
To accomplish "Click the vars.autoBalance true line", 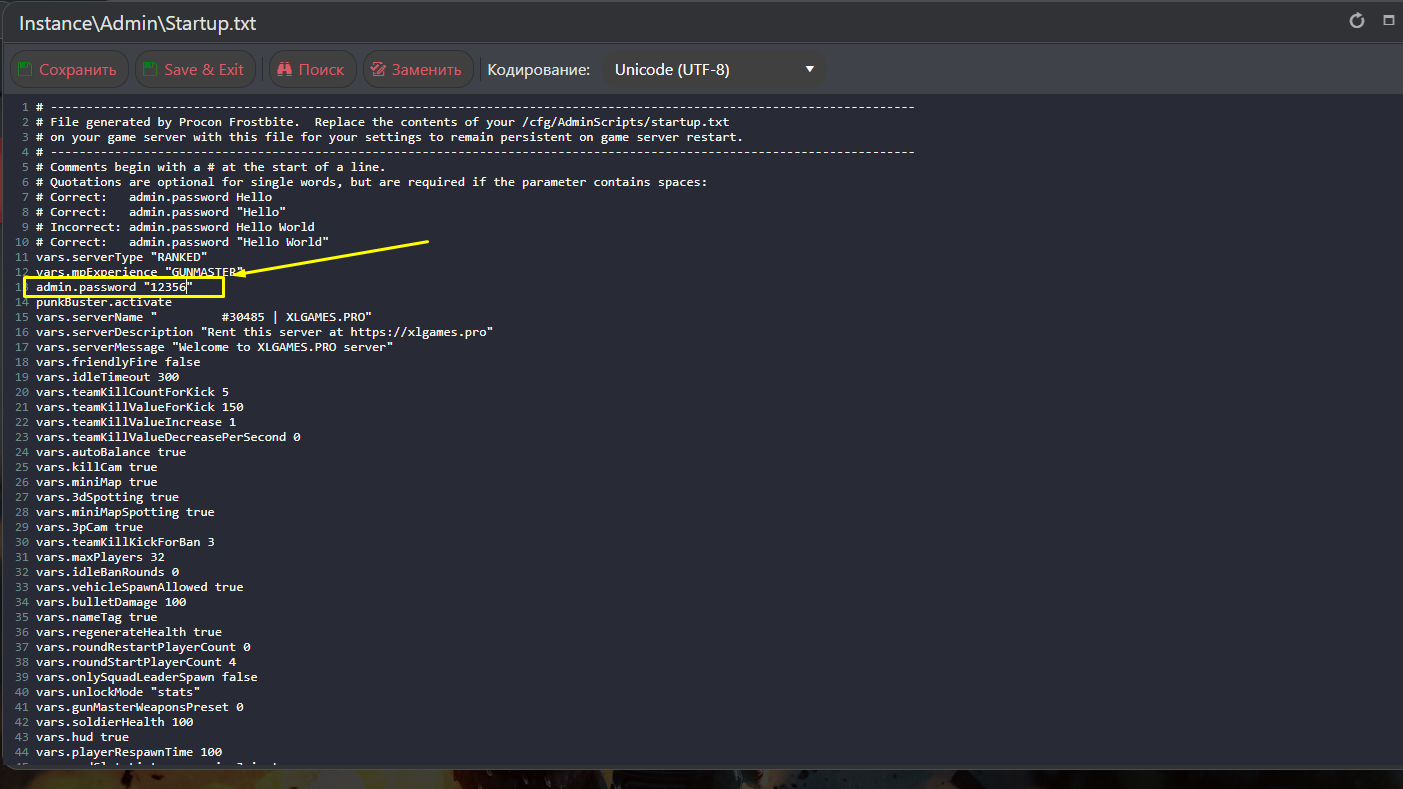I will click(x=110, y=452).
